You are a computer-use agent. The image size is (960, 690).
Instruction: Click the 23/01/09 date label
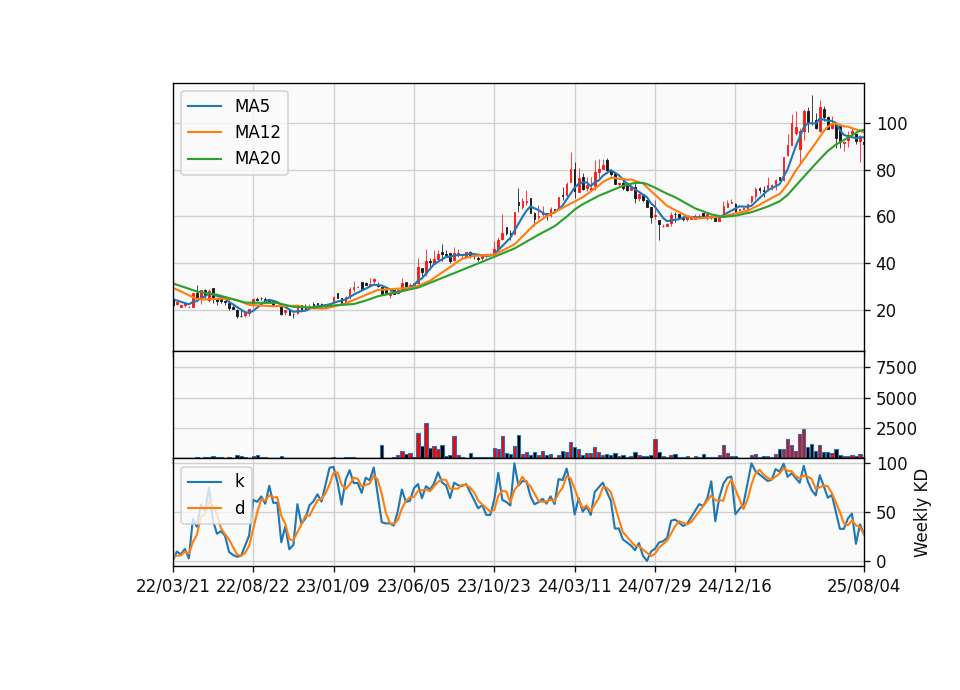pos(333,586)
